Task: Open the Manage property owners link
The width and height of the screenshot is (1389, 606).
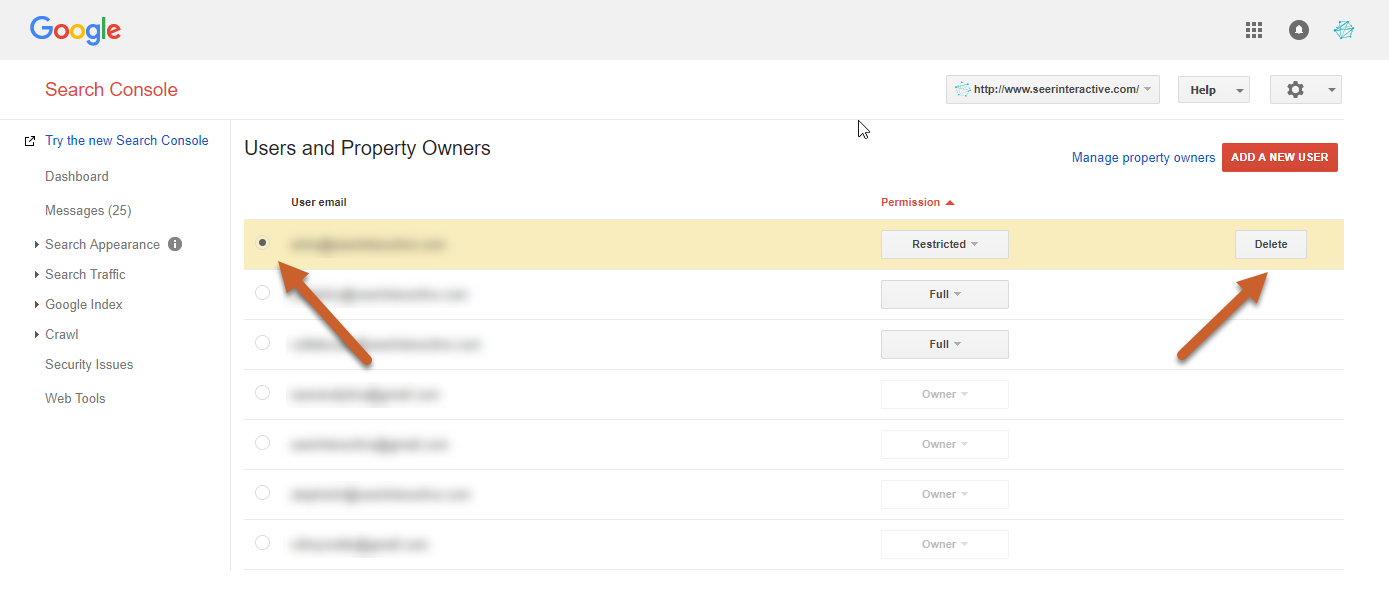Action: (x=1143, y=158)
